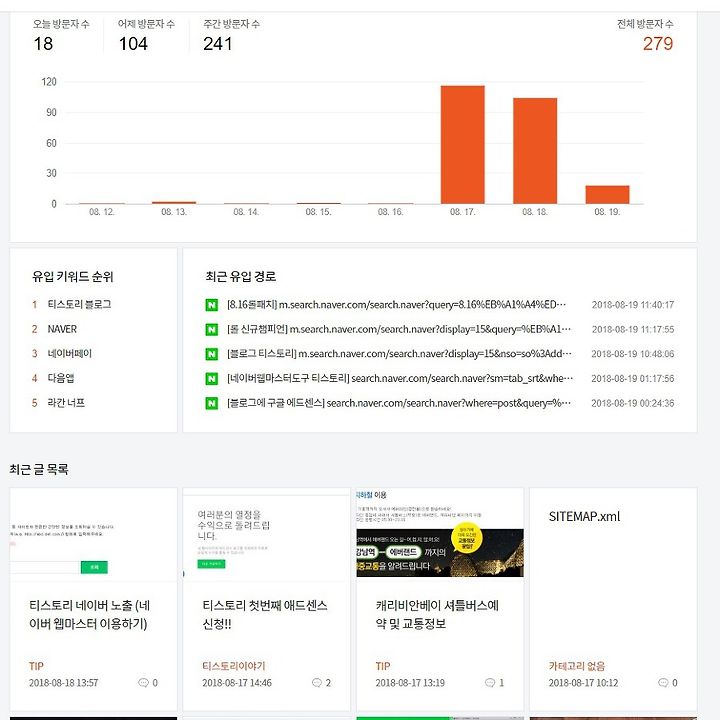Click timestamp 2018-08-19 00:24:36
Viewport: 720px width, 720px height.
[x=633, y=403]
